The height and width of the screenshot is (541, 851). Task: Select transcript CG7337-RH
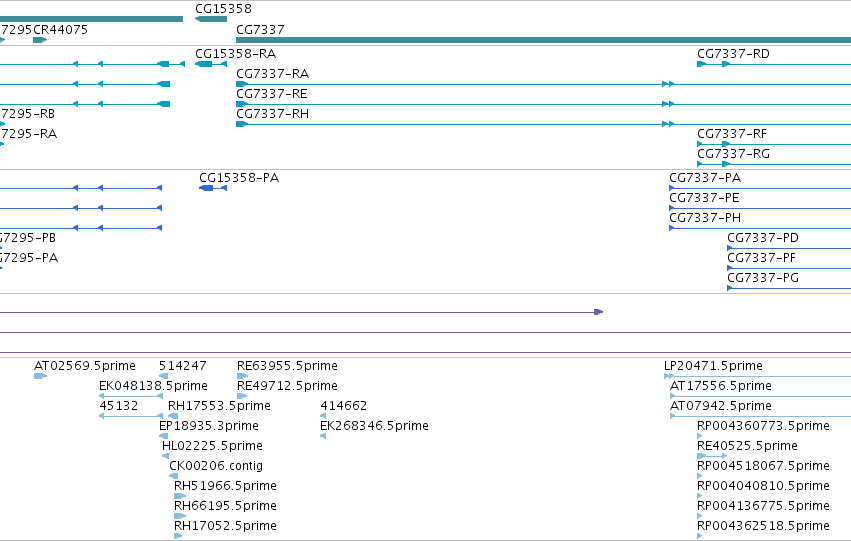click(x=272, y=114)
